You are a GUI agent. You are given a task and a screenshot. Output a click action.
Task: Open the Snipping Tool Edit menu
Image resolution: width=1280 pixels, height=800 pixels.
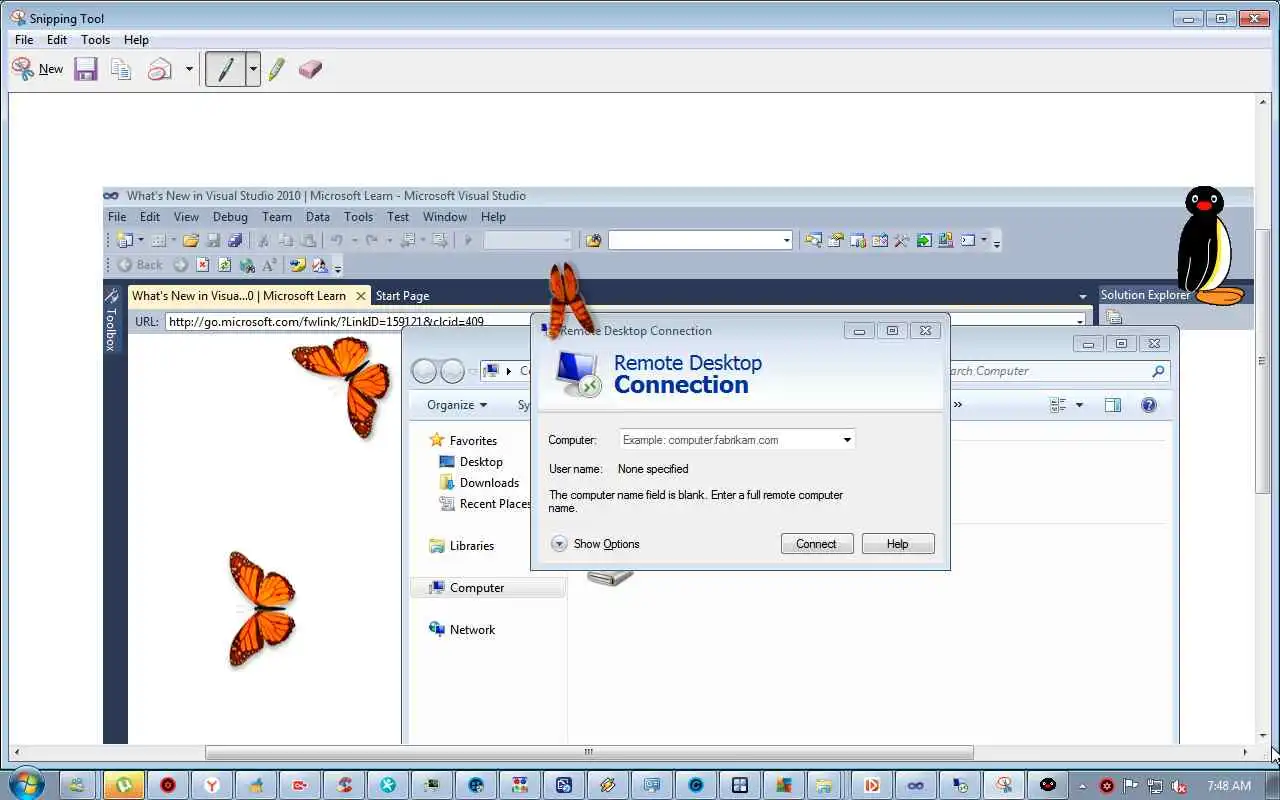click(57, 40)
